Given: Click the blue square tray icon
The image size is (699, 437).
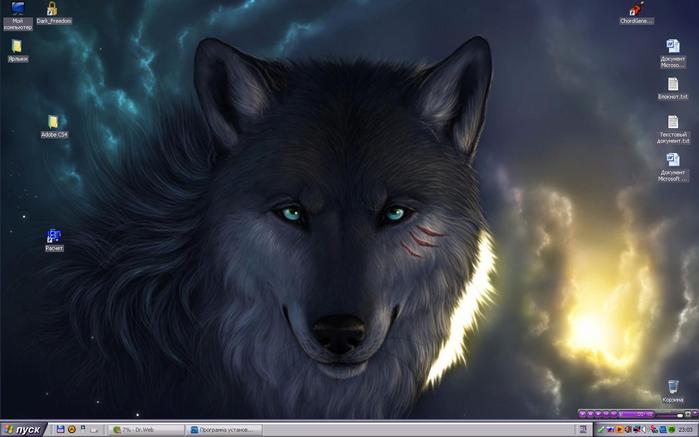Looking at the screenshot, I should 663,429.
